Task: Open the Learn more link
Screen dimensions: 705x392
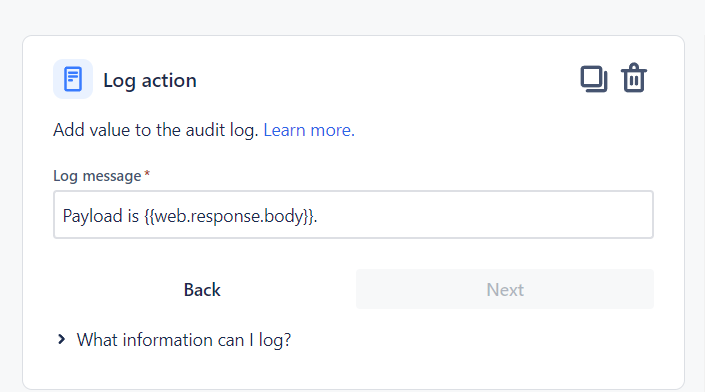Action: click(x=309, y=130)
